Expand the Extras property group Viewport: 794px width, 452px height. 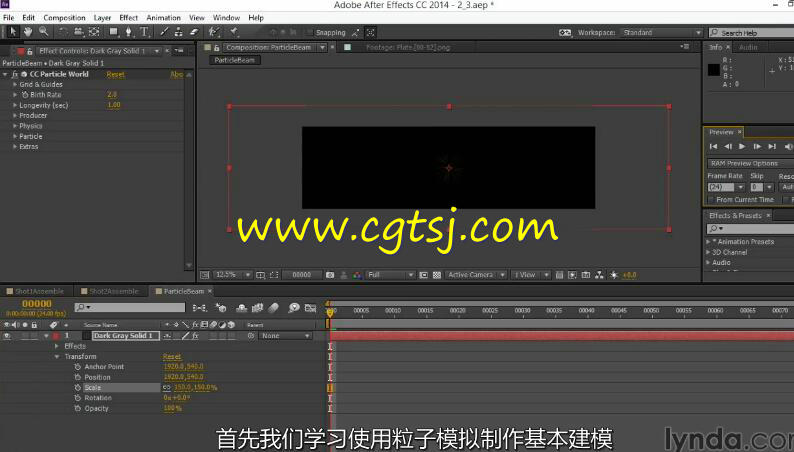pyautogui.click(x=15, y=147)
